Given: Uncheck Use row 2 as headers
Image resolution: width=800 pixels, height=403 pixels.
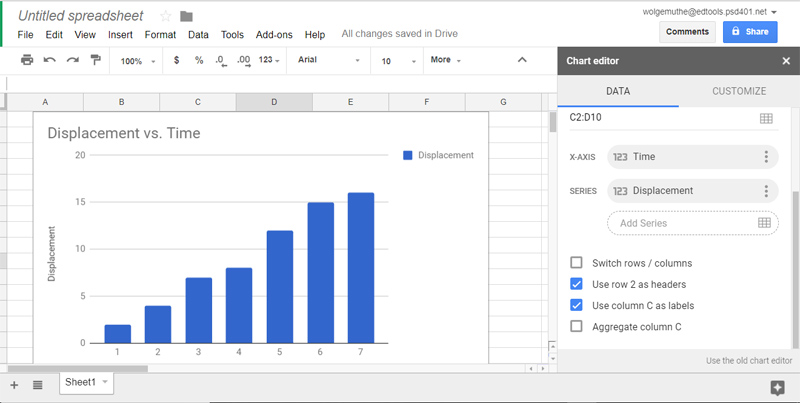Looking at the screenshot, I should (576, 284).
